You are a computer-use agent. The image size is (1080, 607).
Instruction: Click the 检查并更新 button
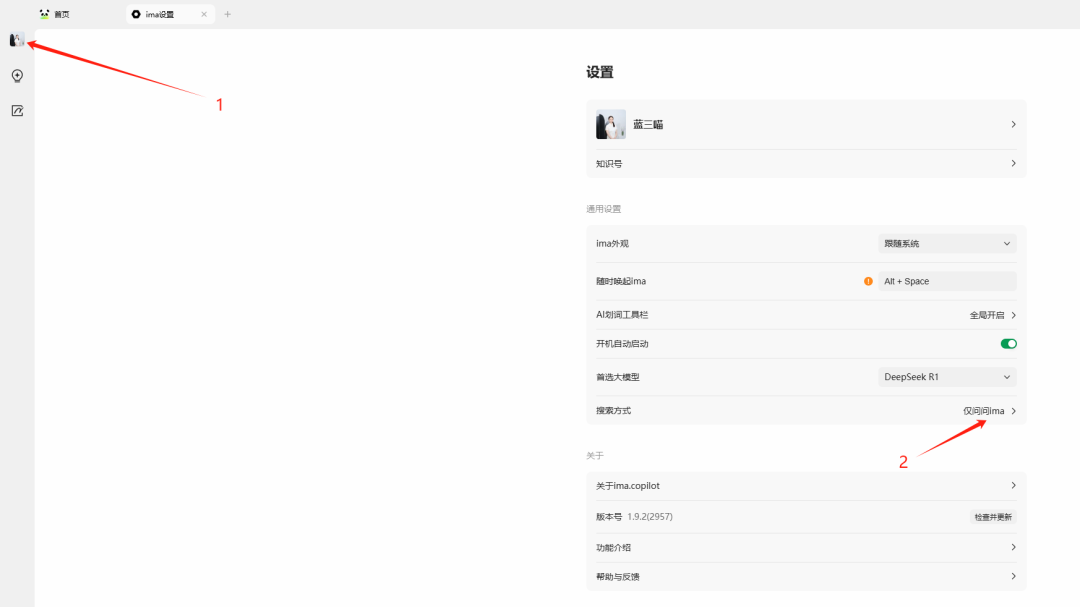(993, 517)
